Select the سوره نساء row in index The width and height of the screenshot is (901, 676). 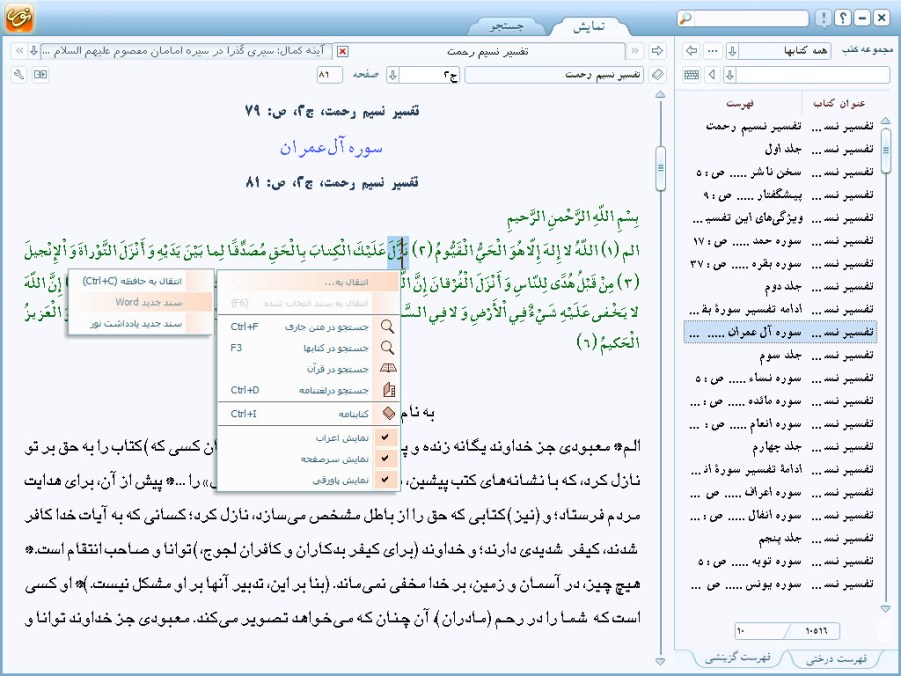[x=780, y=378]
